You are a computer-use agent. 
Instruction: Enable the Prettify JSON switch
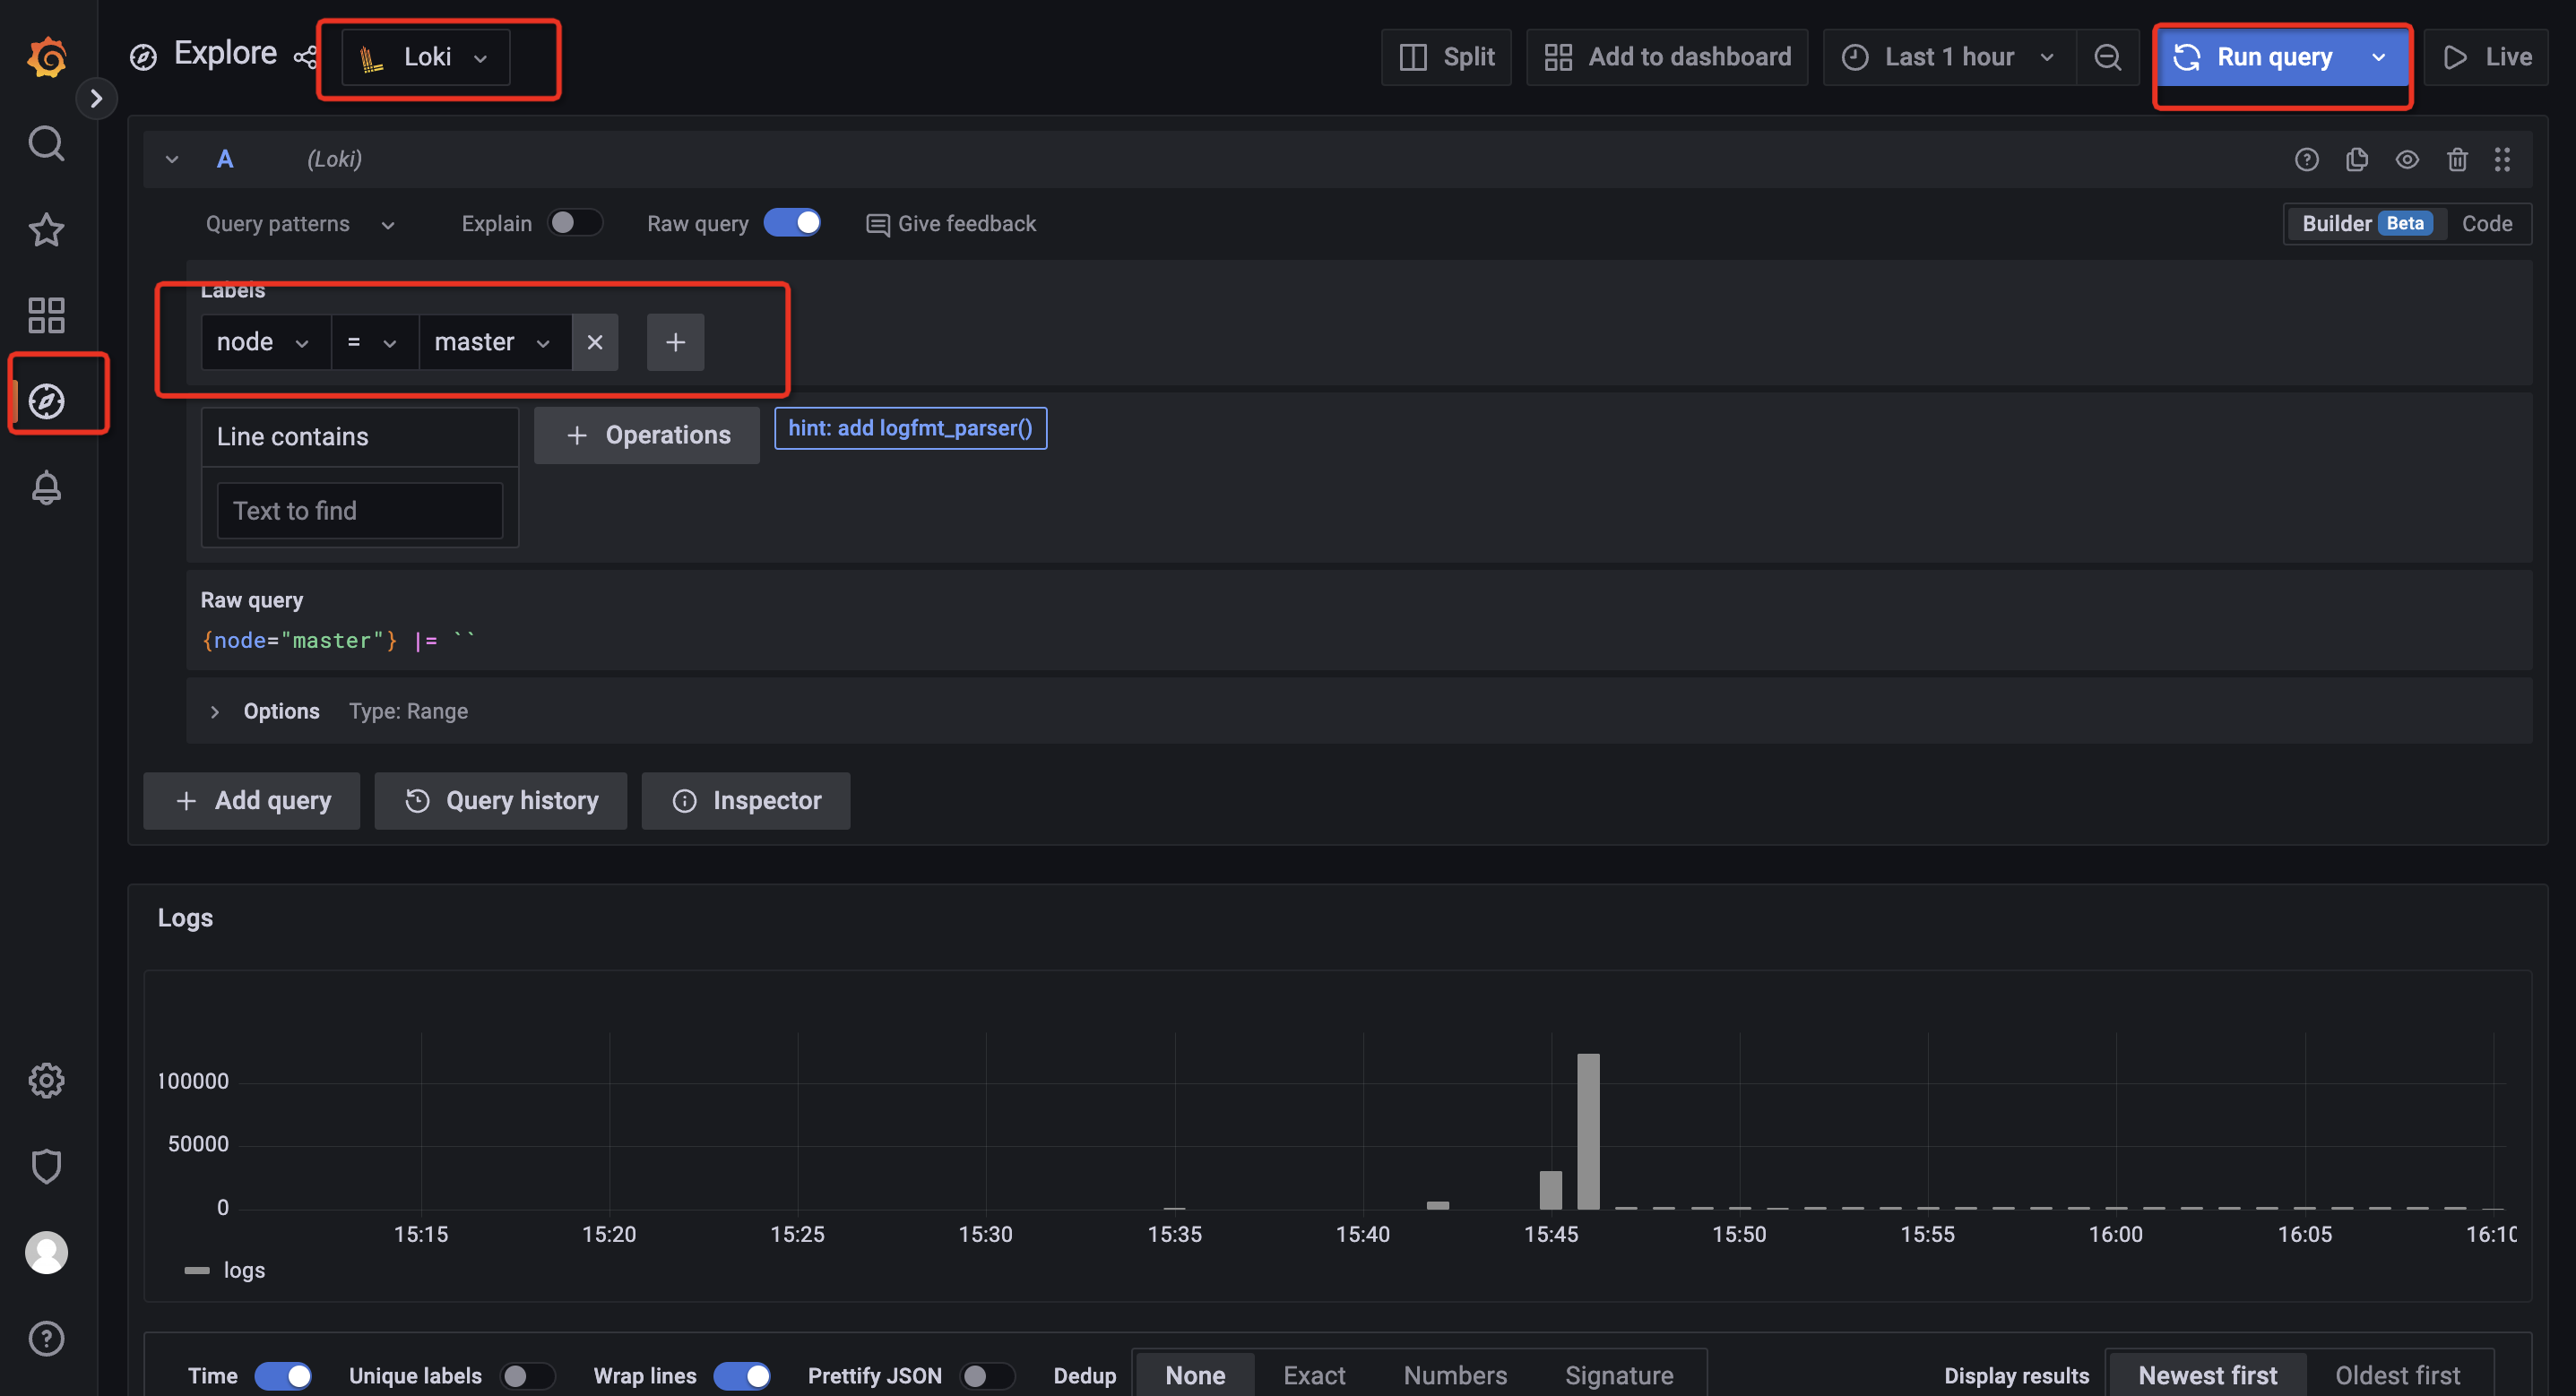click(x=986, y=1375)
